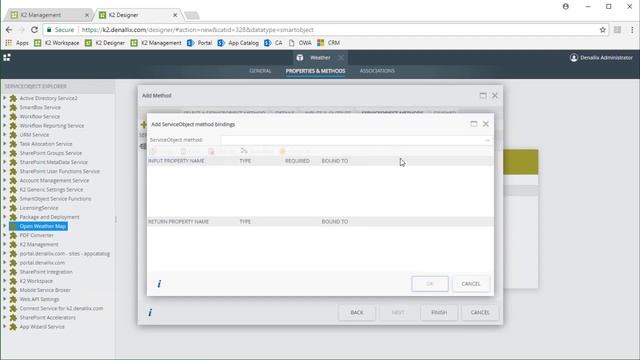Click the Weather SmartObject tab icon
The height and width of the screenshot is (360, 640).
300,58
